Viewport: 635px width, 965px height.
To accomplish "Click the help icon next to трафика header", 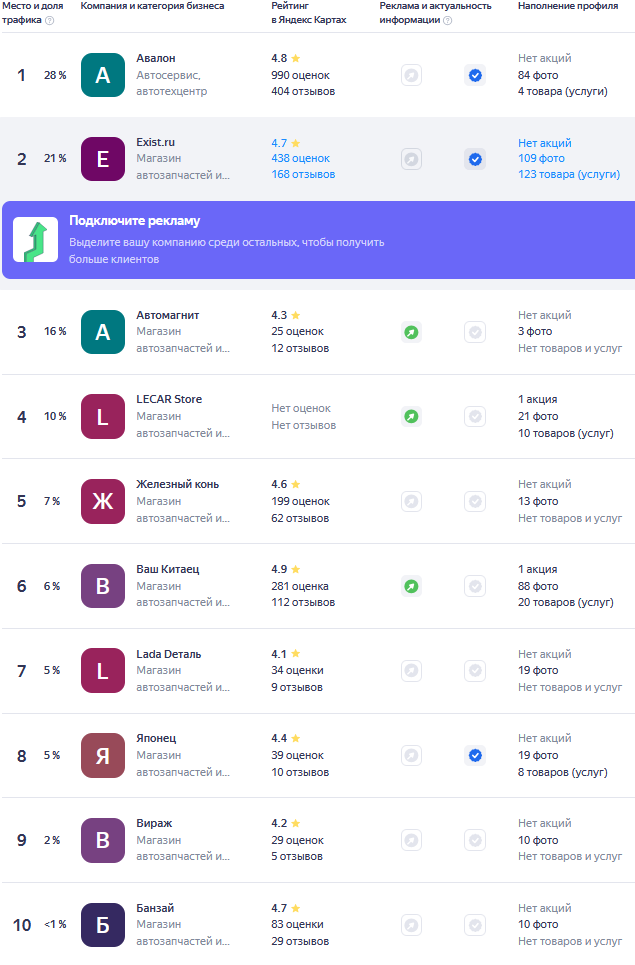I will [50, 20].
